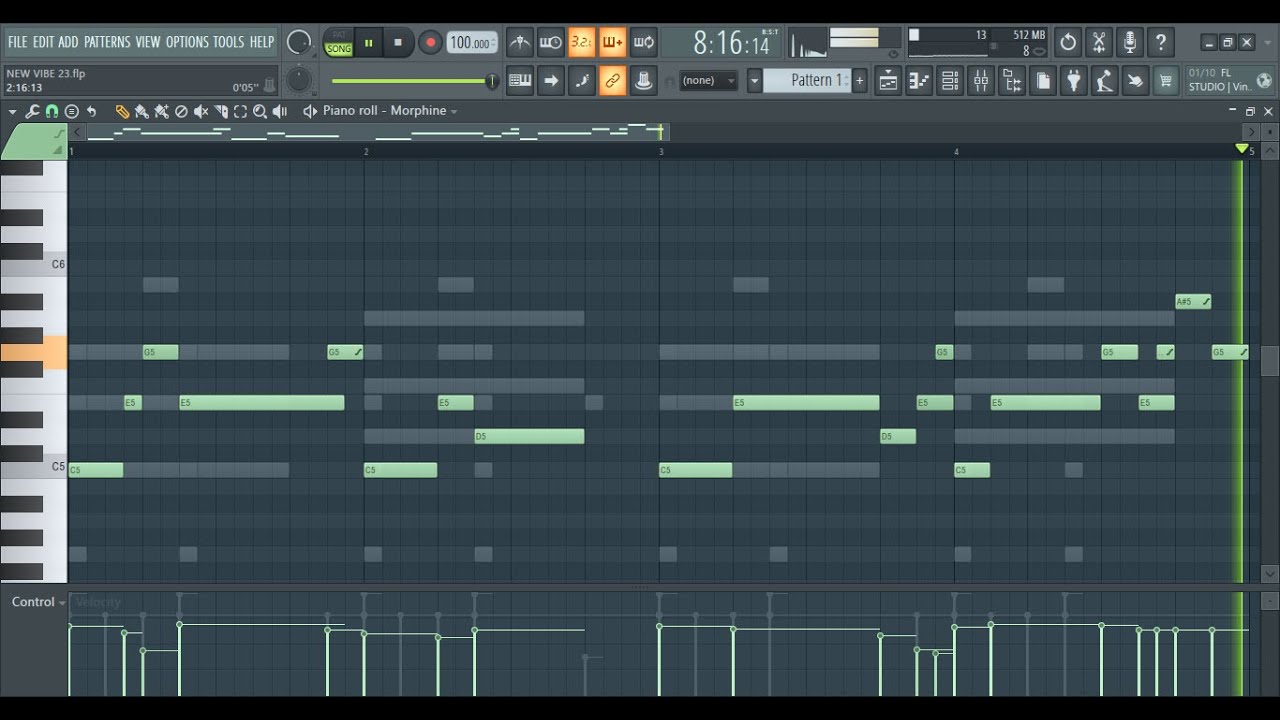This screenshot has width=1280, height=720.
Task: Select the mute tool in piano roll
Action: (x=201, y=111)
